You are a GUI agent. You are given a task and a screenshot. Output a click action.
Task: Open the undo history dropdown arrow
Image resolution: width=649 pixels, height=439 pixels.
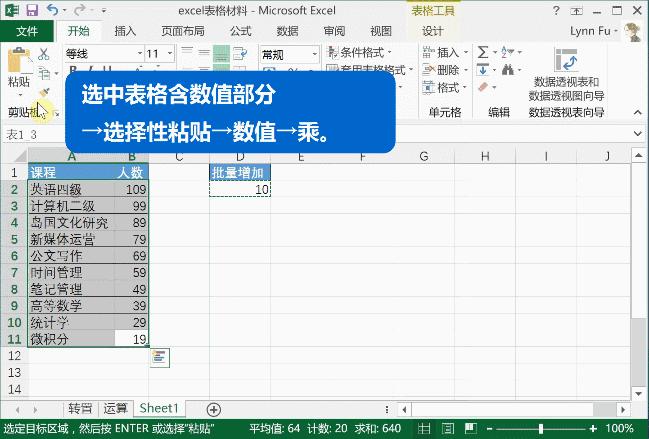(65, 10)
